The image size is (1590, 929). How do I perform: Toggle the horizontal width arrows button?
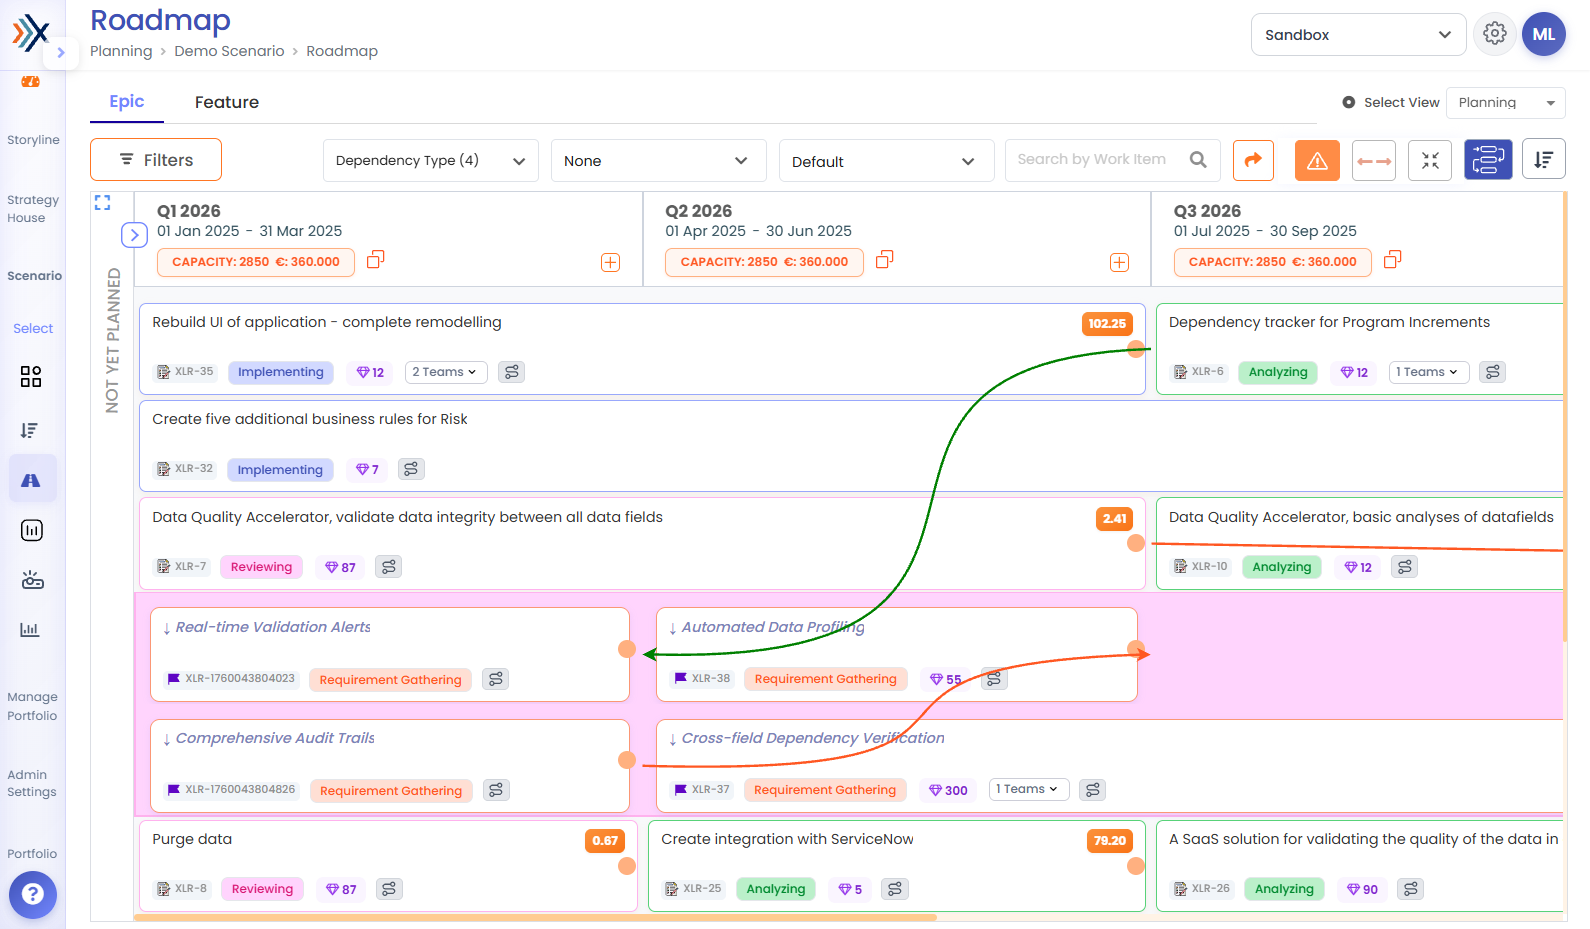tap(1374, 160)
